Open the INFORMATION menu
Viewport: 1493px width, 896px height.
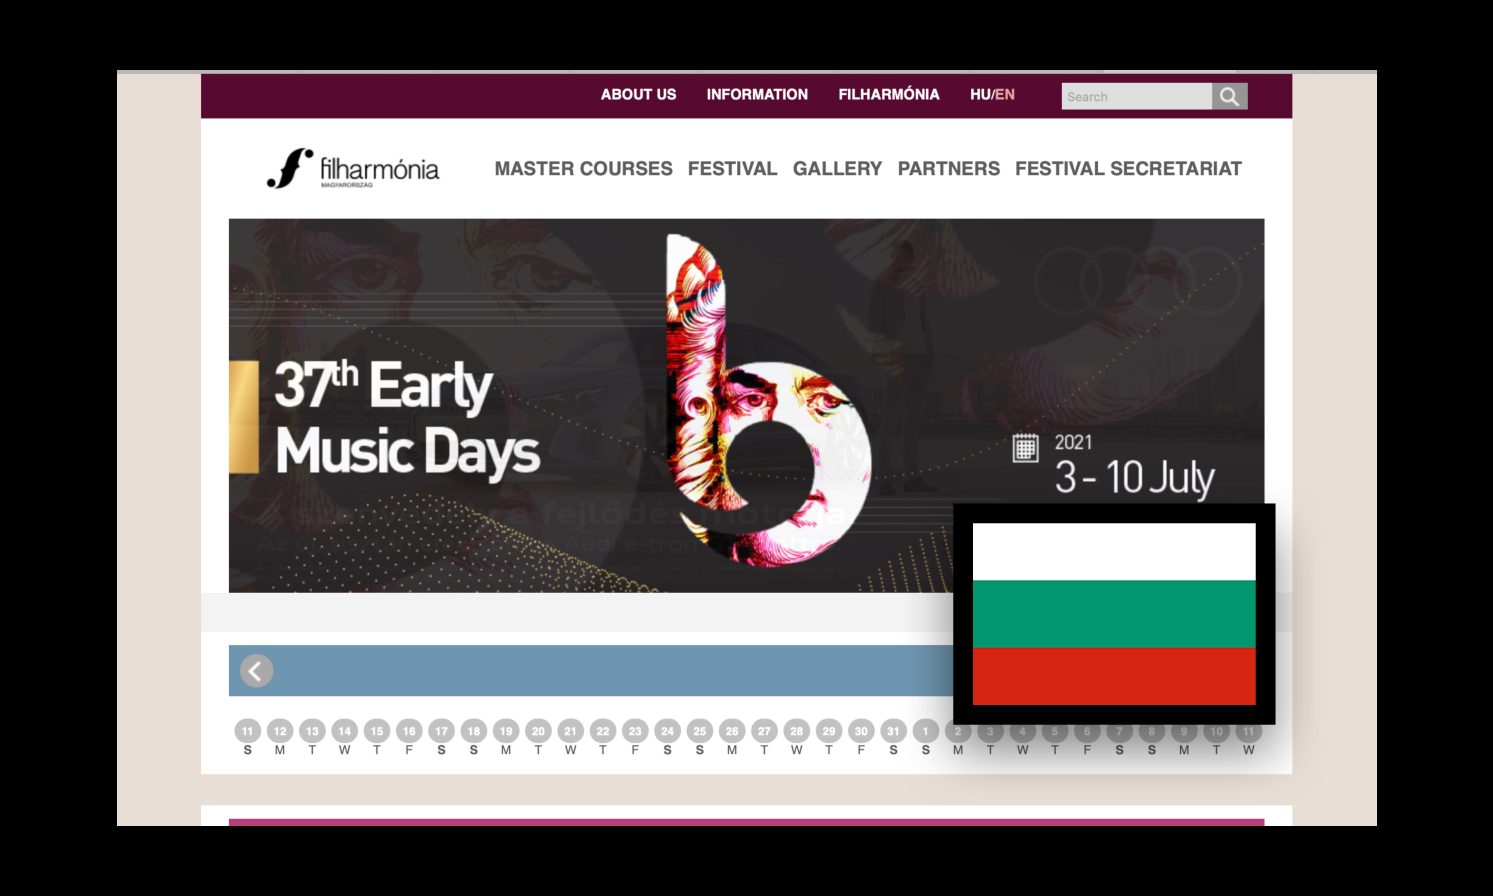pyautogui.click(x=757, y=94)
